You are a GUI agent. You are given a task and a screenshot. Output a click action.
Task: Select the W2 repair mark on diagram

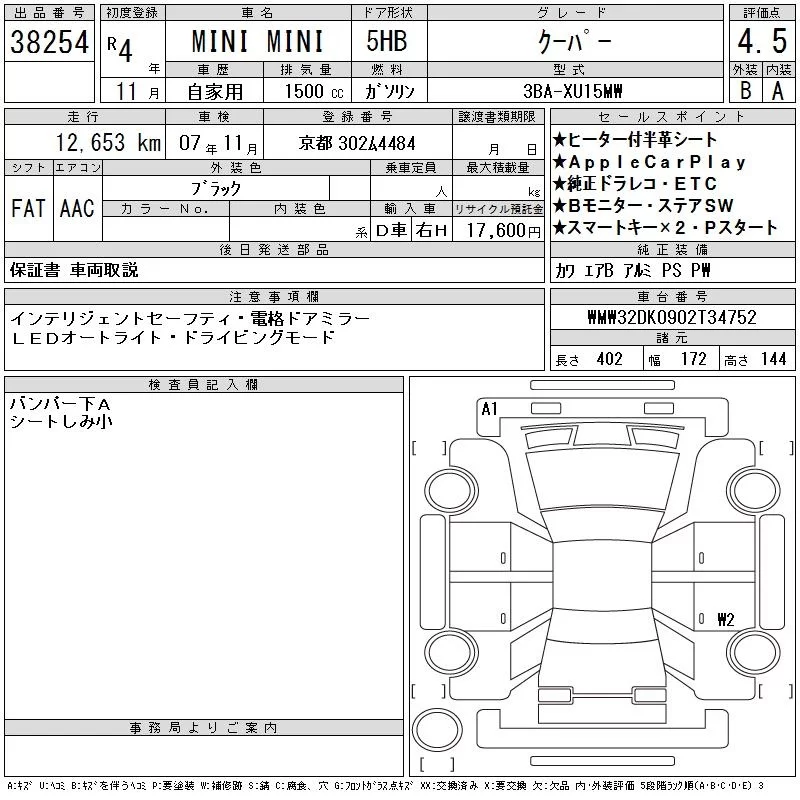click(726, 619)
